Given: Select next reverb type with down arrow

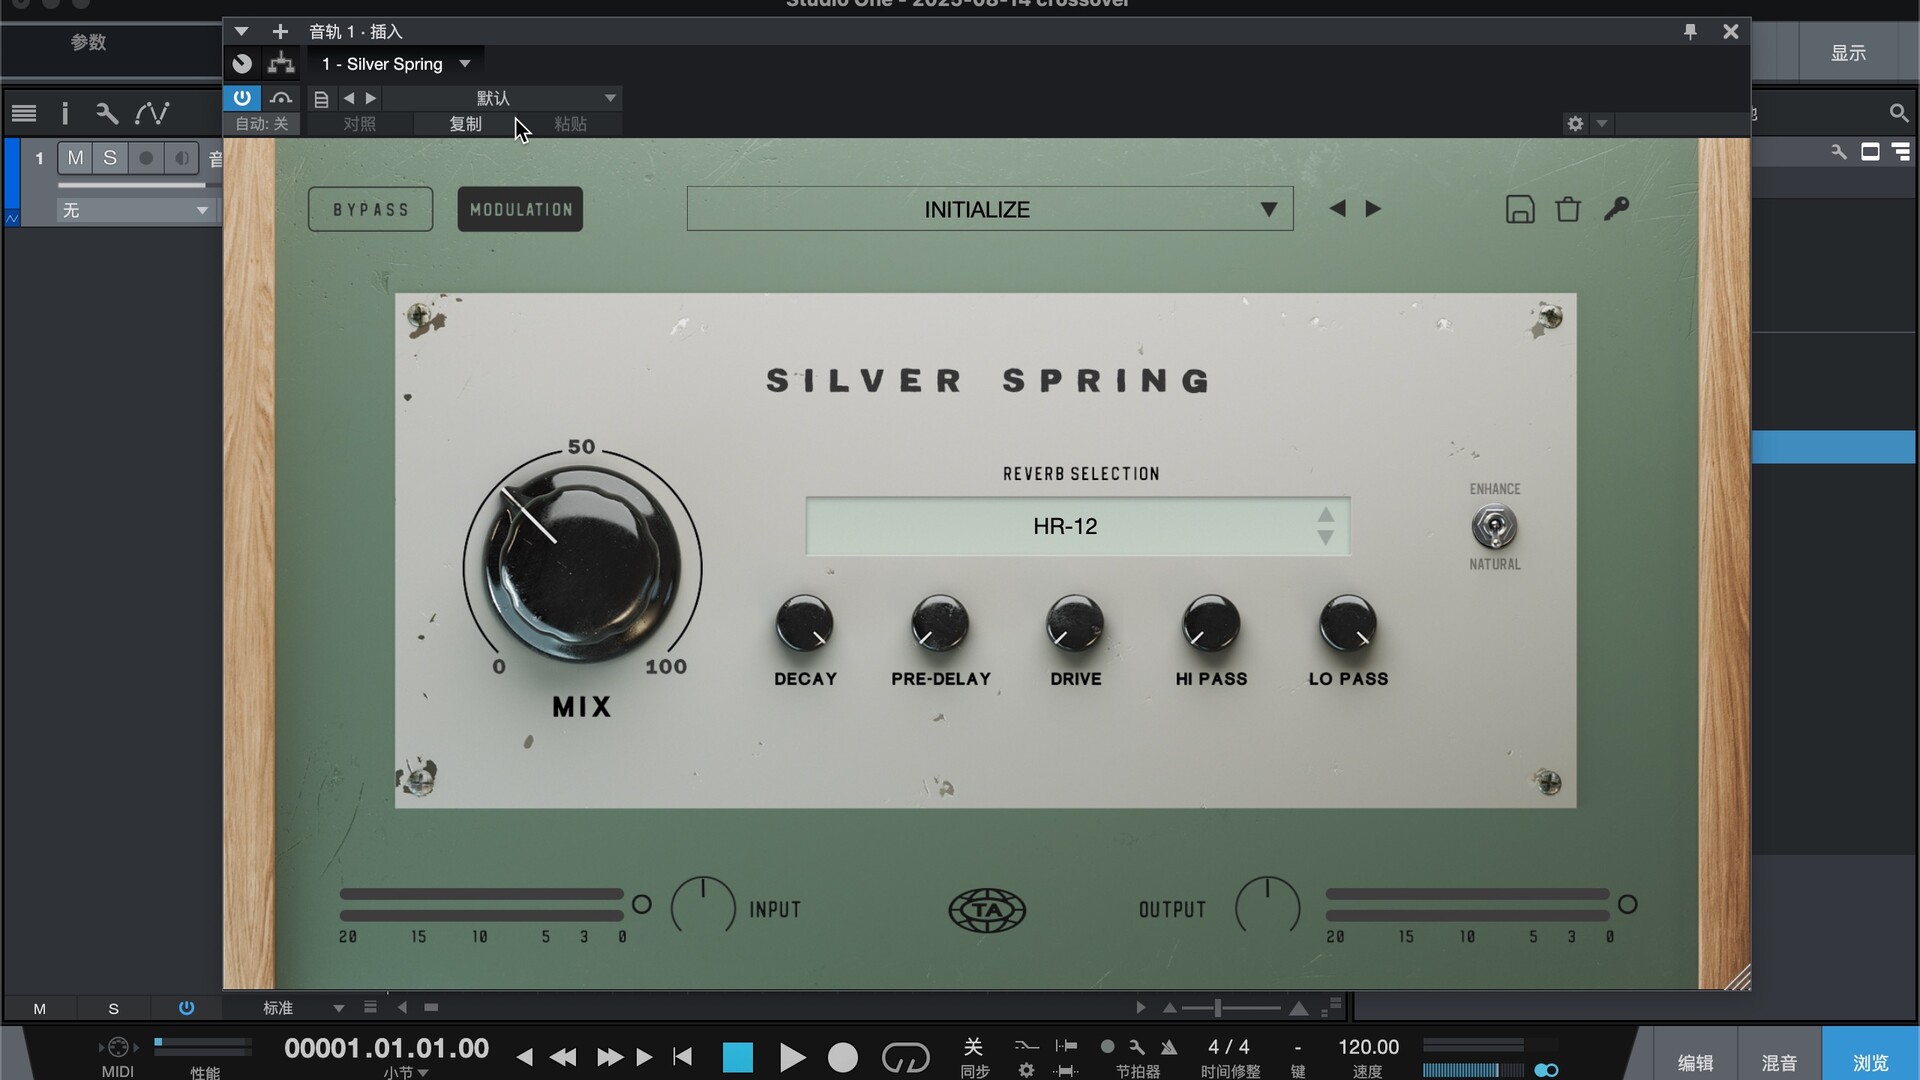Looking at the screenshot, I should coord(1325,538).
